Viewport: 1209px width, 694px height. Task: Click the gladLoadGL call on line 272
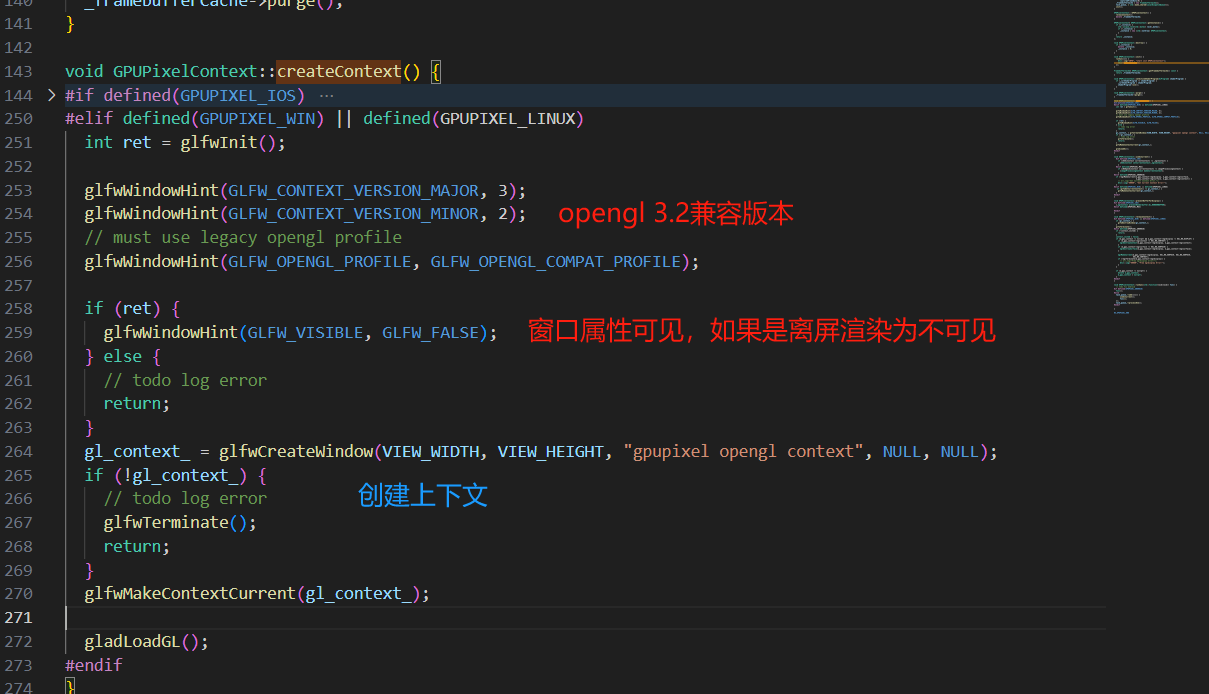pos(132,641)
